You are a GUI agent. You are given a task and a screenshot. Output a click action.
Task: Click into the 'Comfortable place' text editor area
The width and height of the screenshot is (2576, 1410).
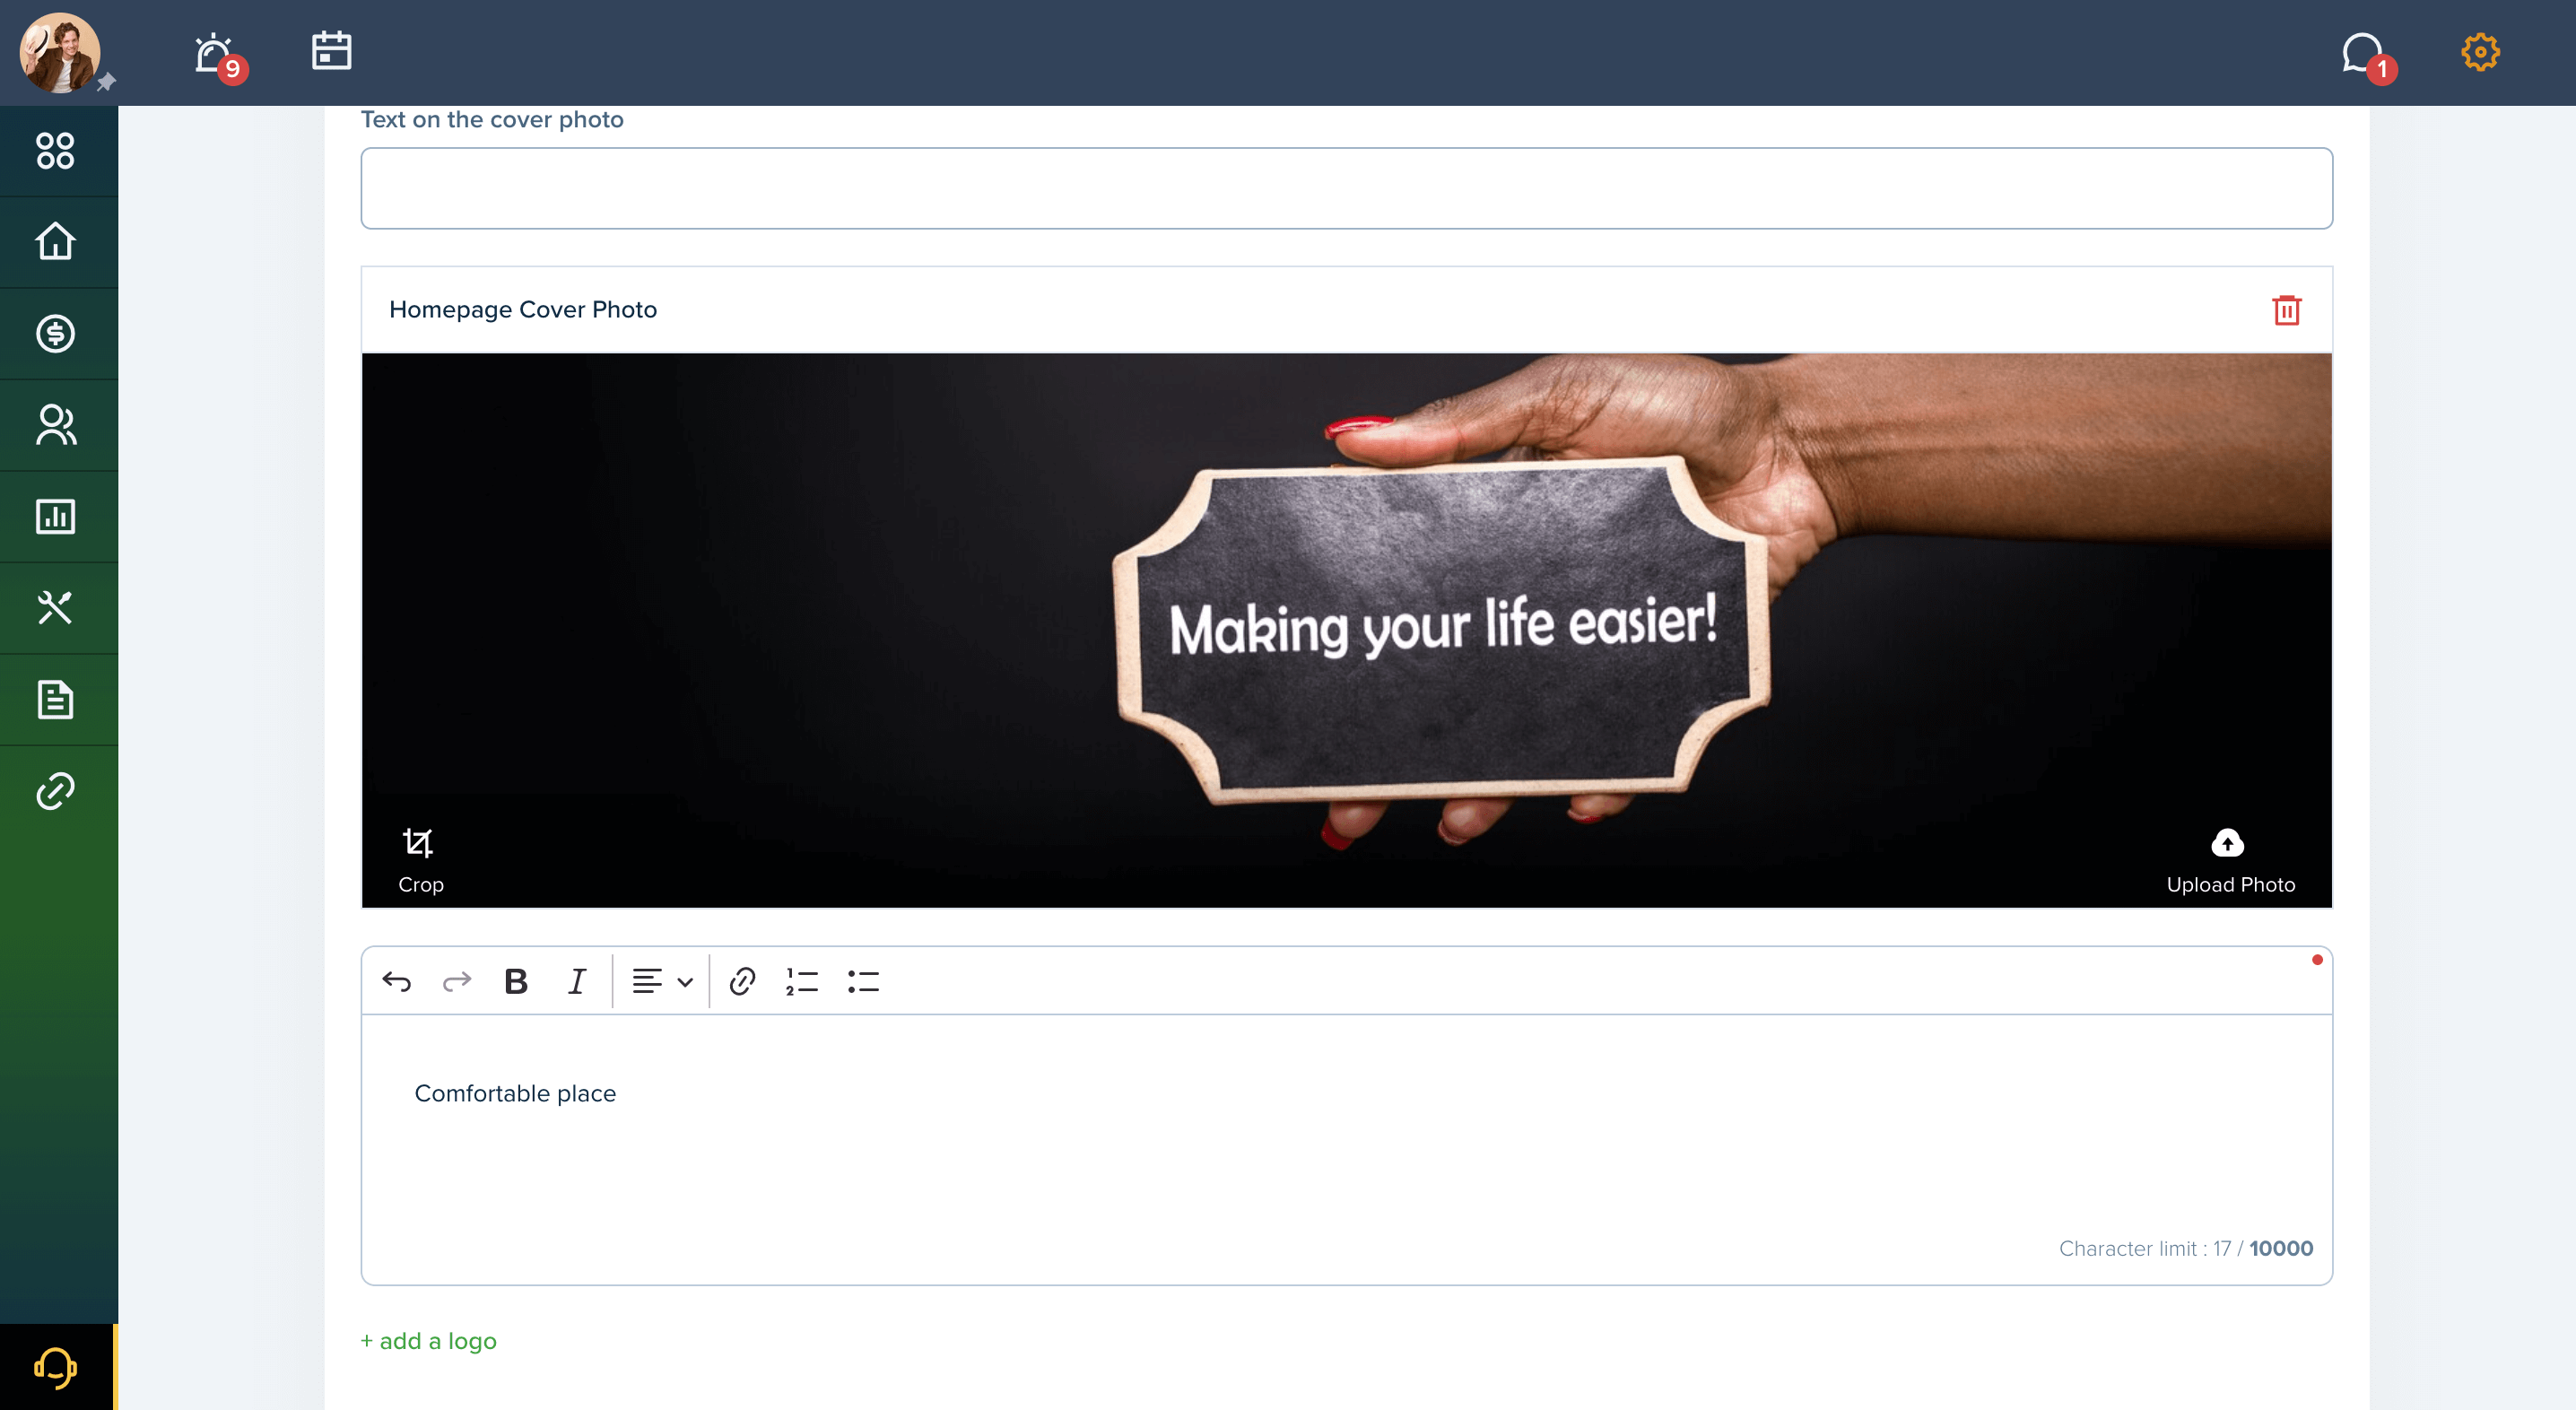point(1346,1149)
